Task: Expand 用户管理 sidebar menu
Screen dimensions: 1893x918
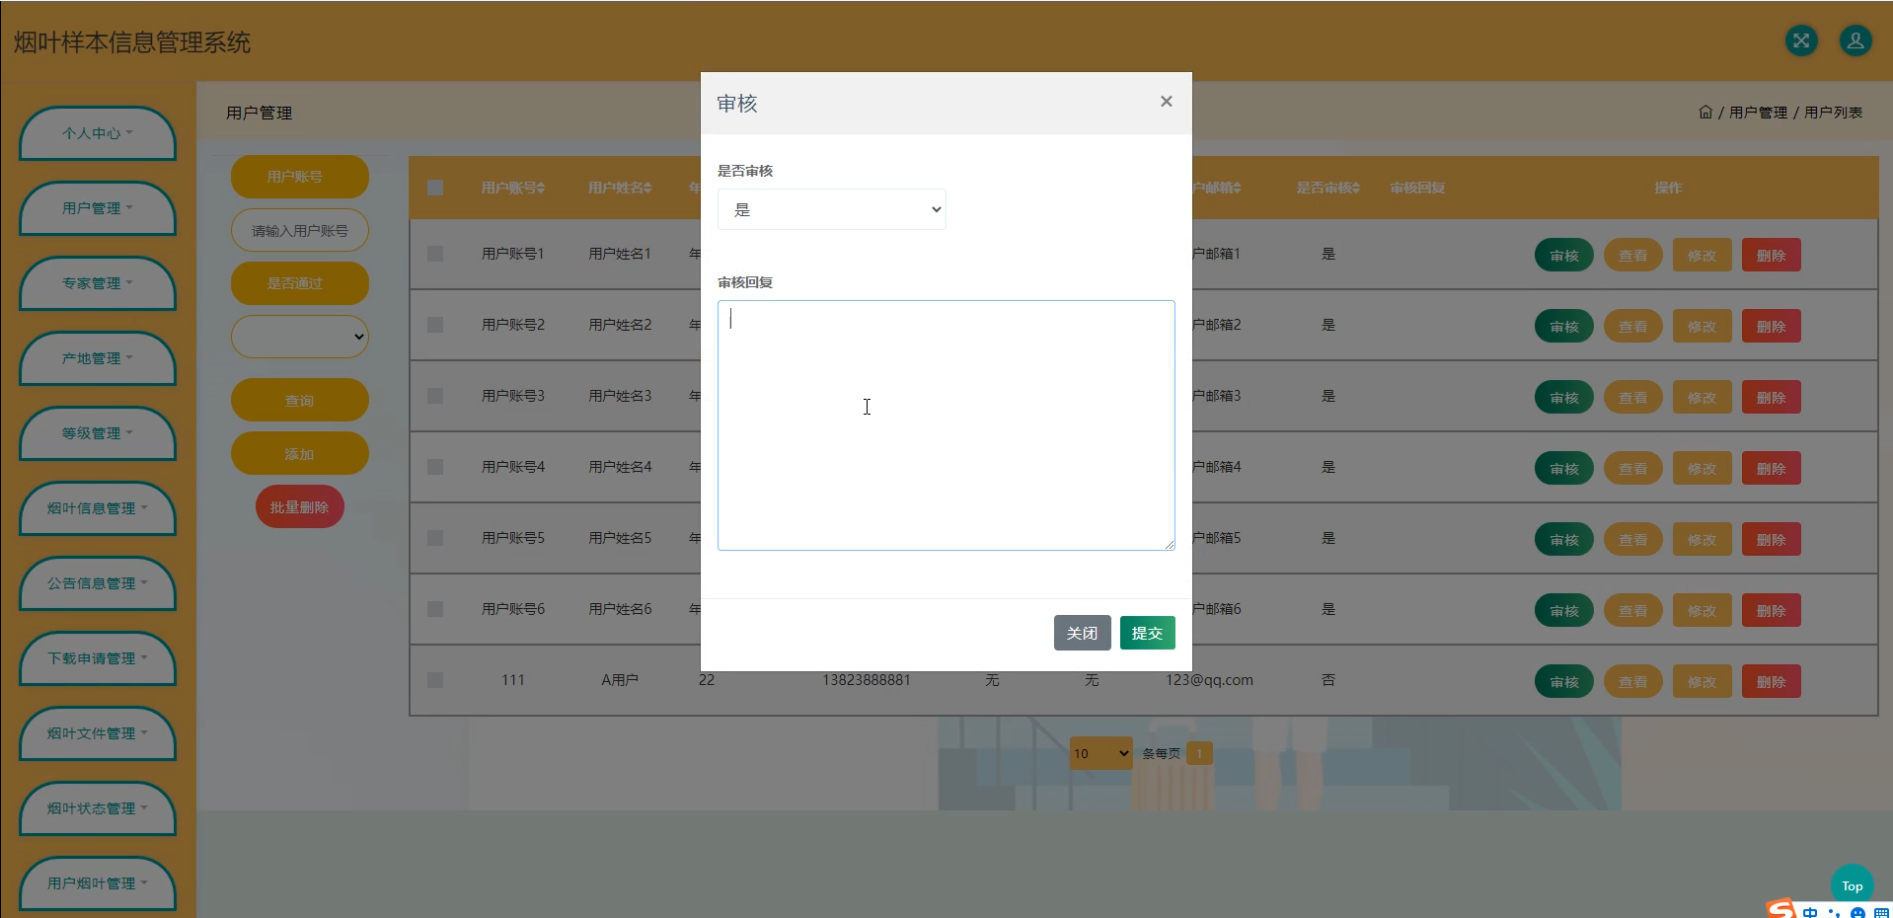Action: (x=97, y=208)
